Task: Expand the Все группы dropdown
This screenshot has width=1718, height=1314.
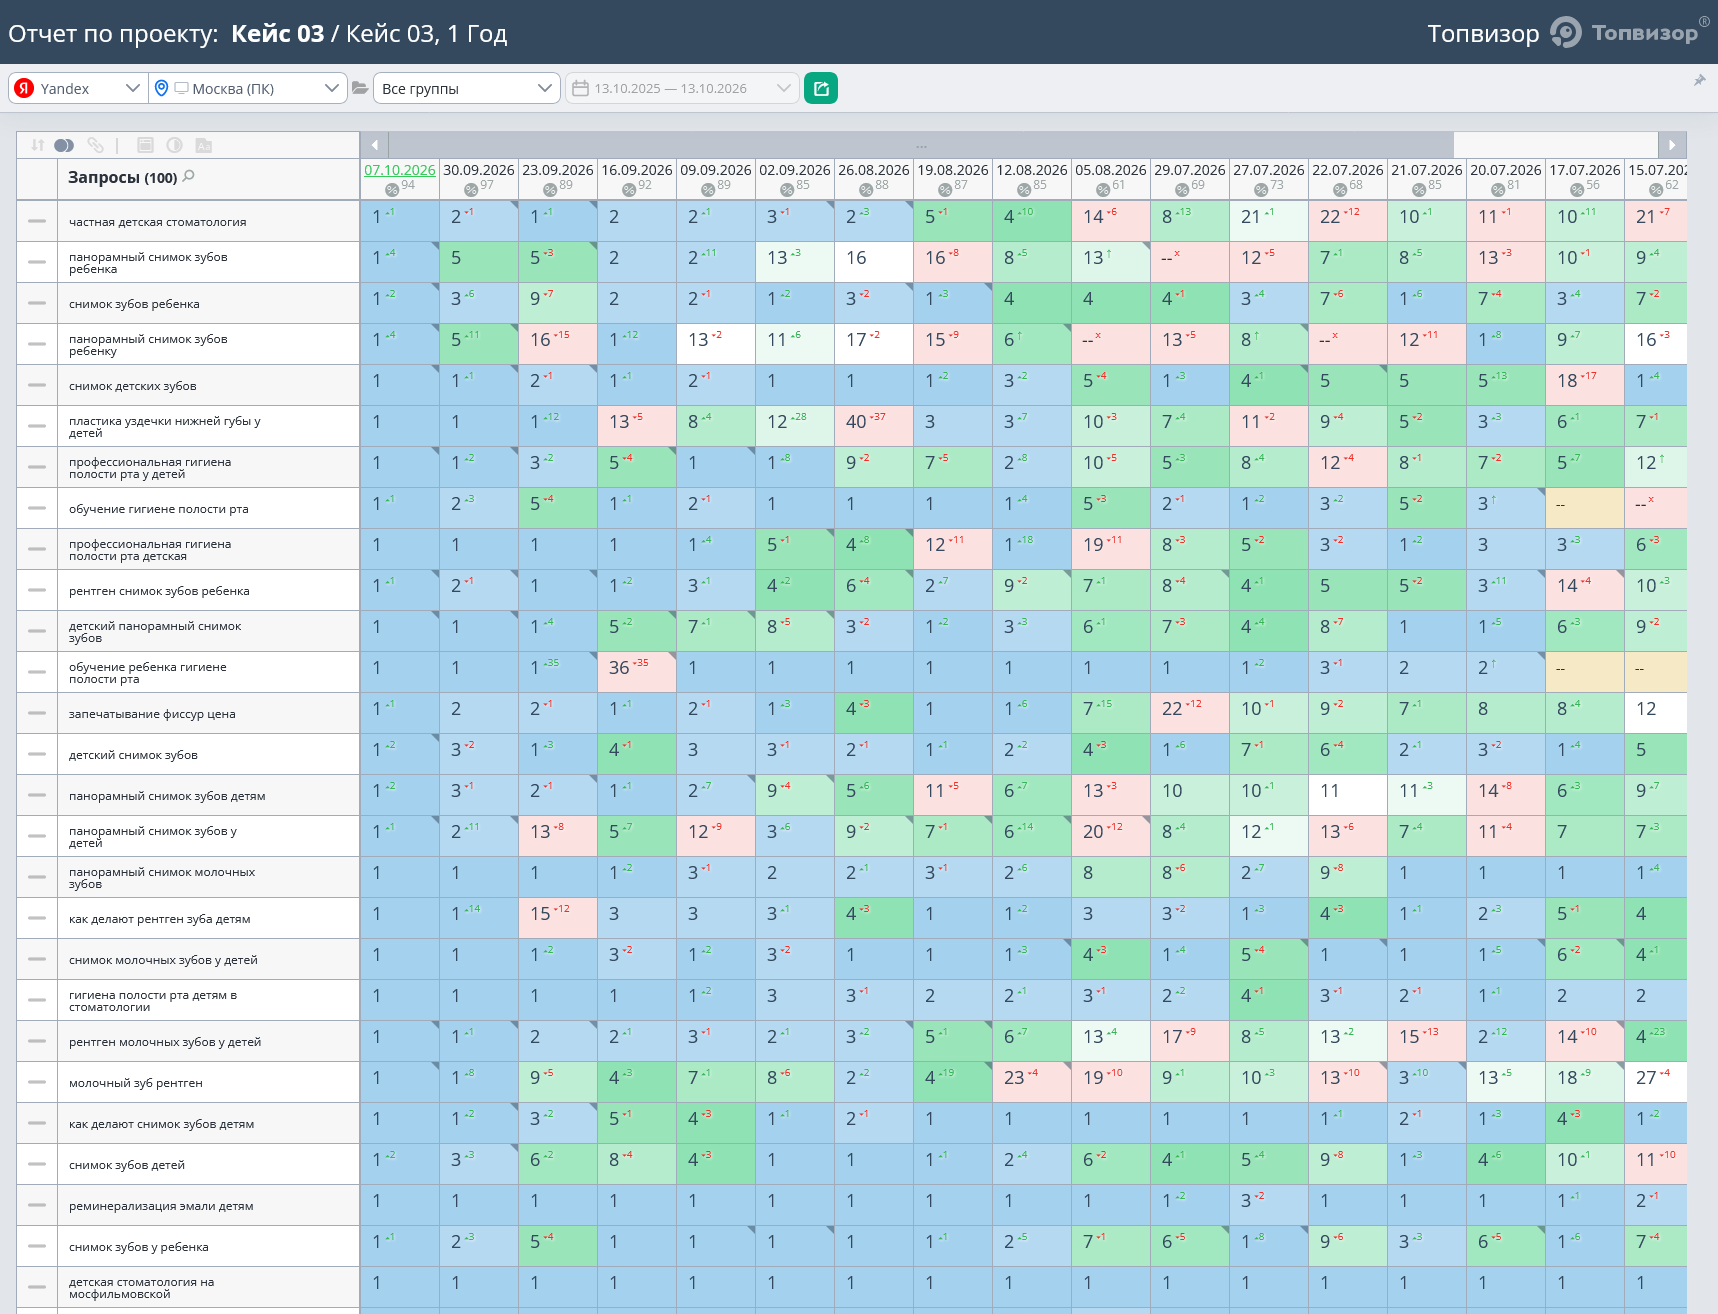Action: pos(466,88)
